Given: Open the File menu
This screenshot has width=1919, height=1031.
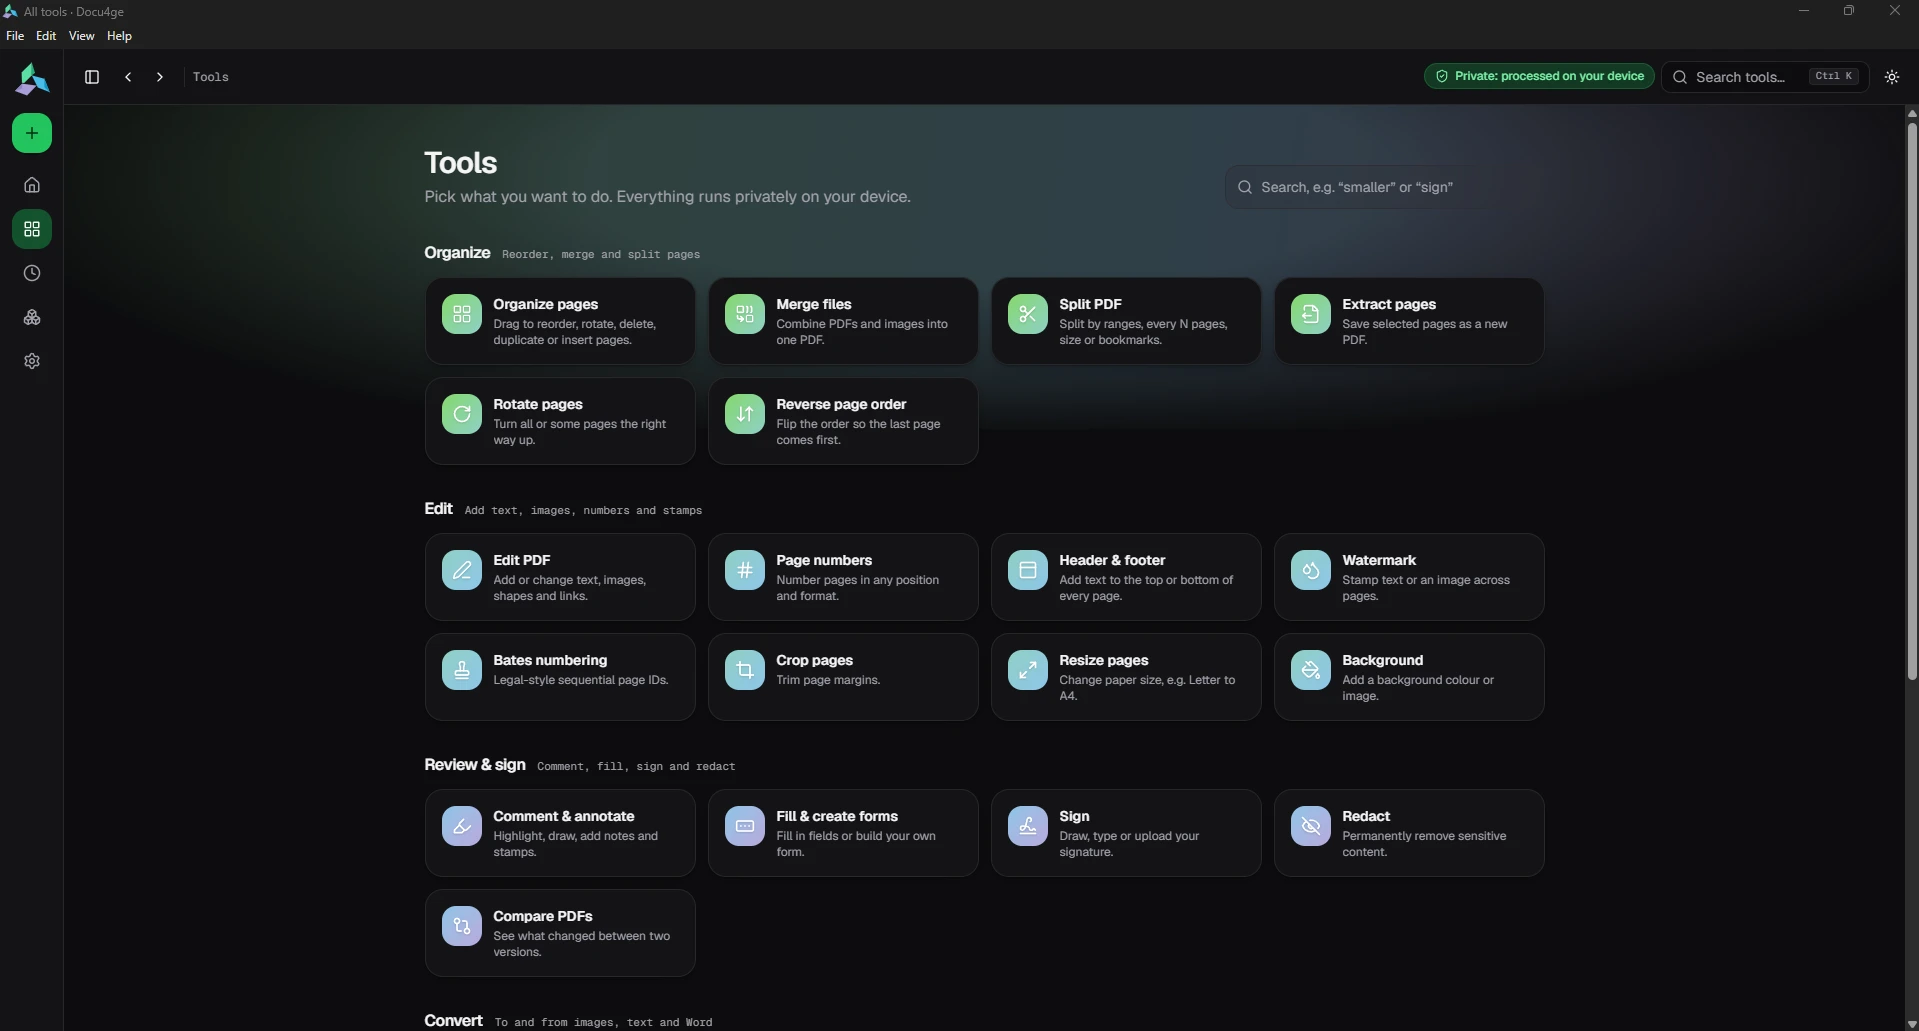Looking at the screenshot, I should [15, 36].
